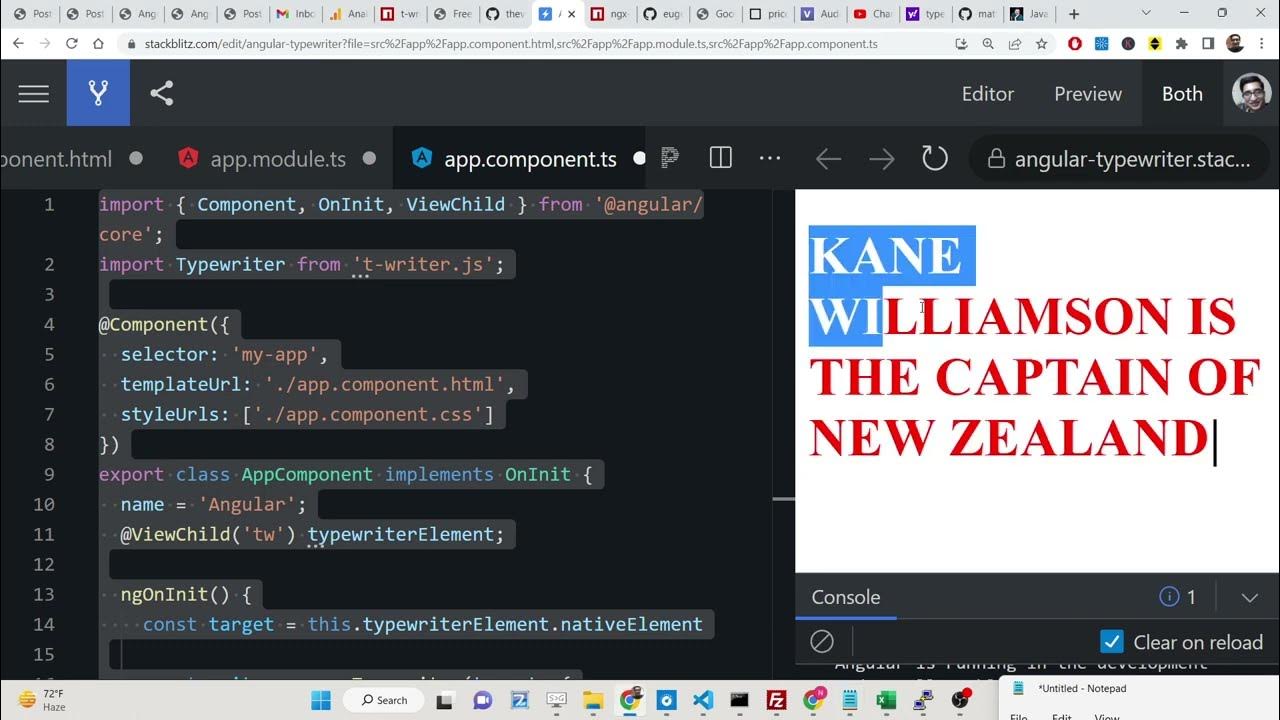Open the new browser tab button

click(x=1074, y=14)
